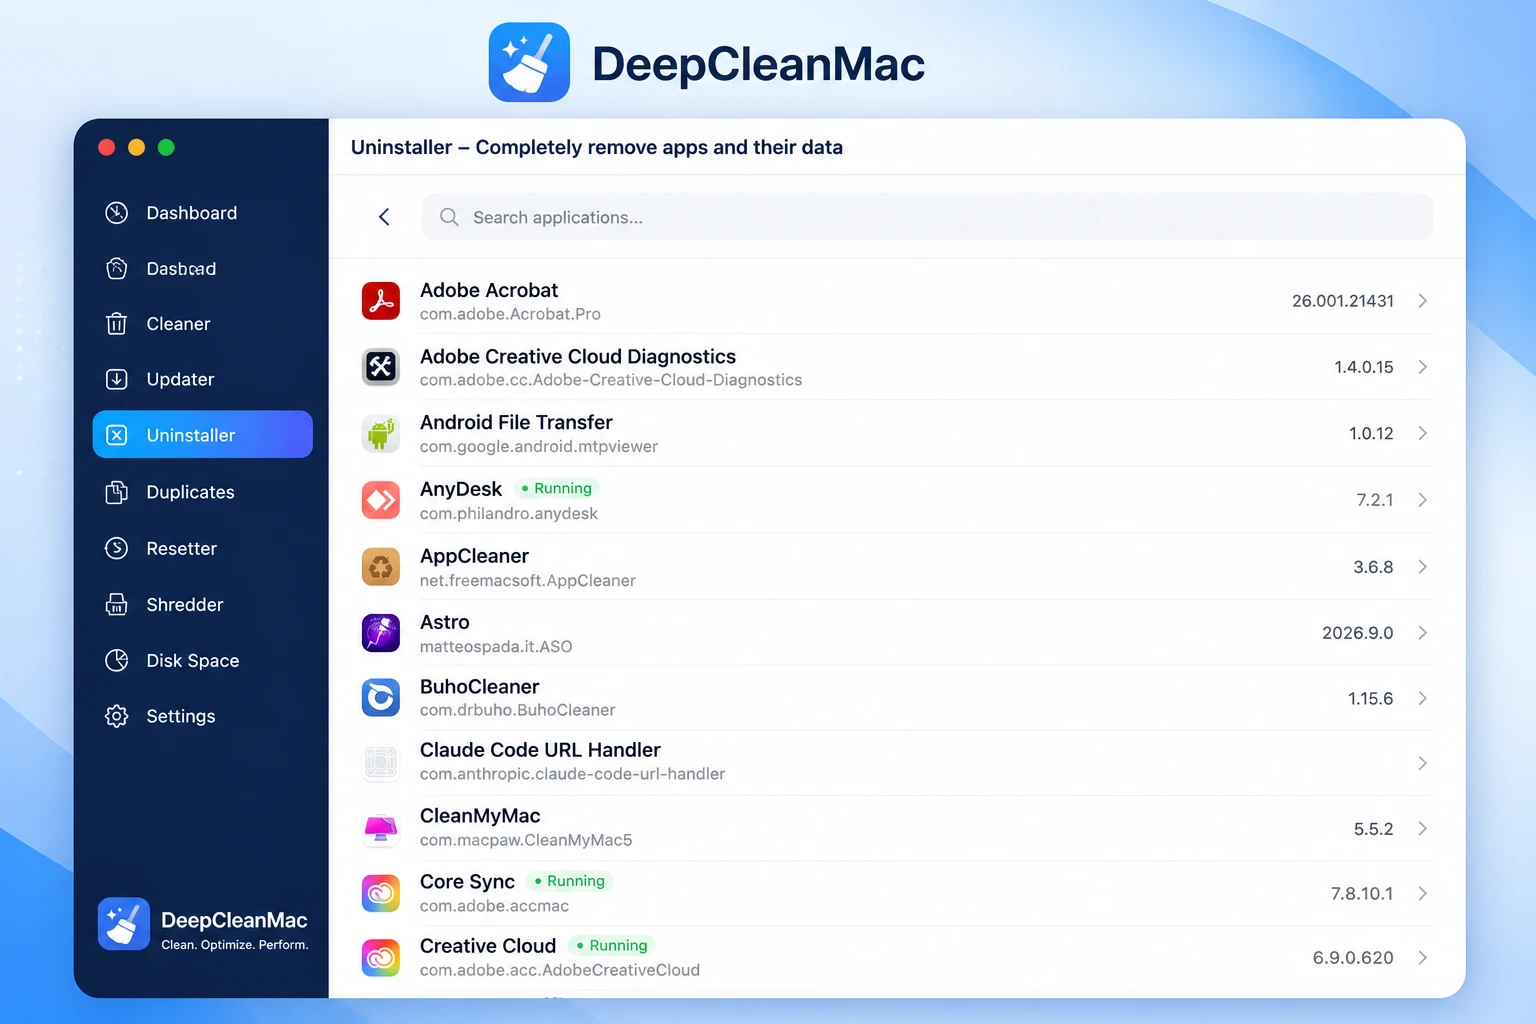The width and height of the screenshot is (1536, 1024).
Task: Click the Astro purple app icon
Action: tap(381, 633)
